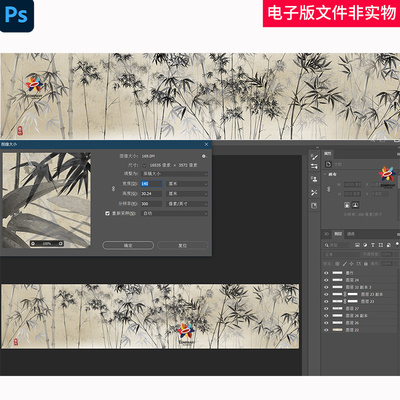Lock layer position with move icon
The image size is (400, 400).
(x=351, y=264)
